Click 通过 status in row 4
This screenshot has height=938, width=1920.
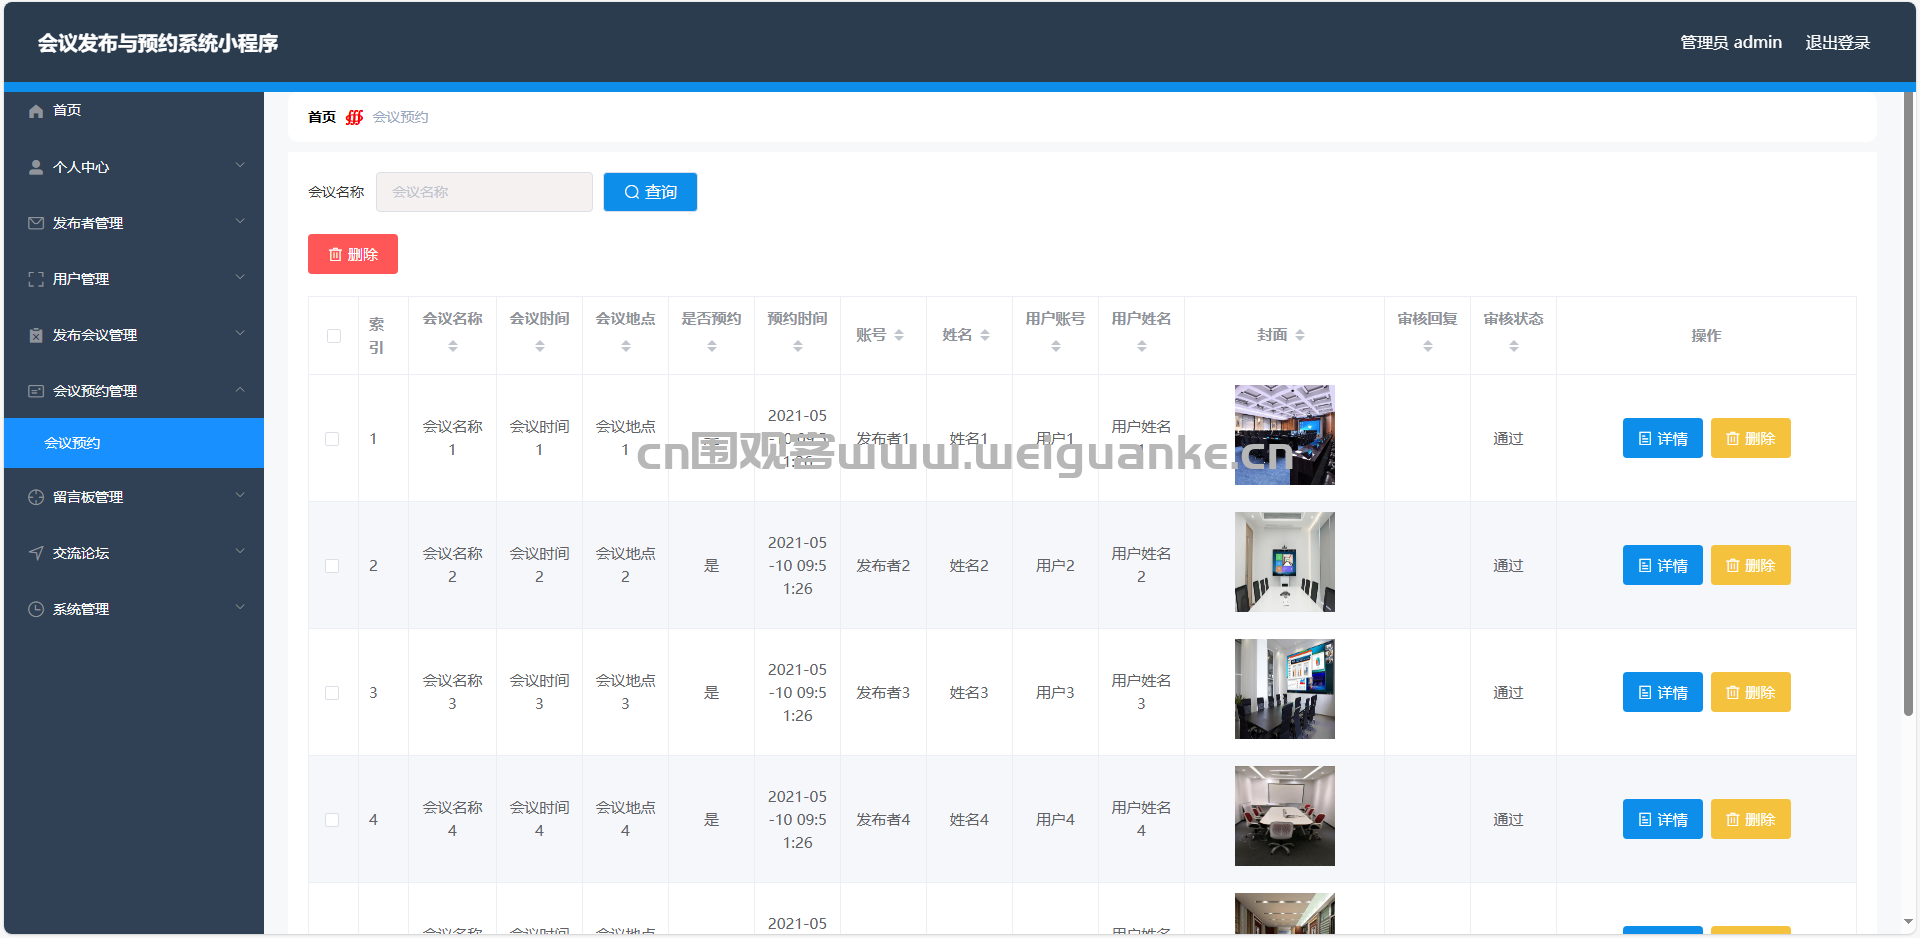pos(1508,820)
